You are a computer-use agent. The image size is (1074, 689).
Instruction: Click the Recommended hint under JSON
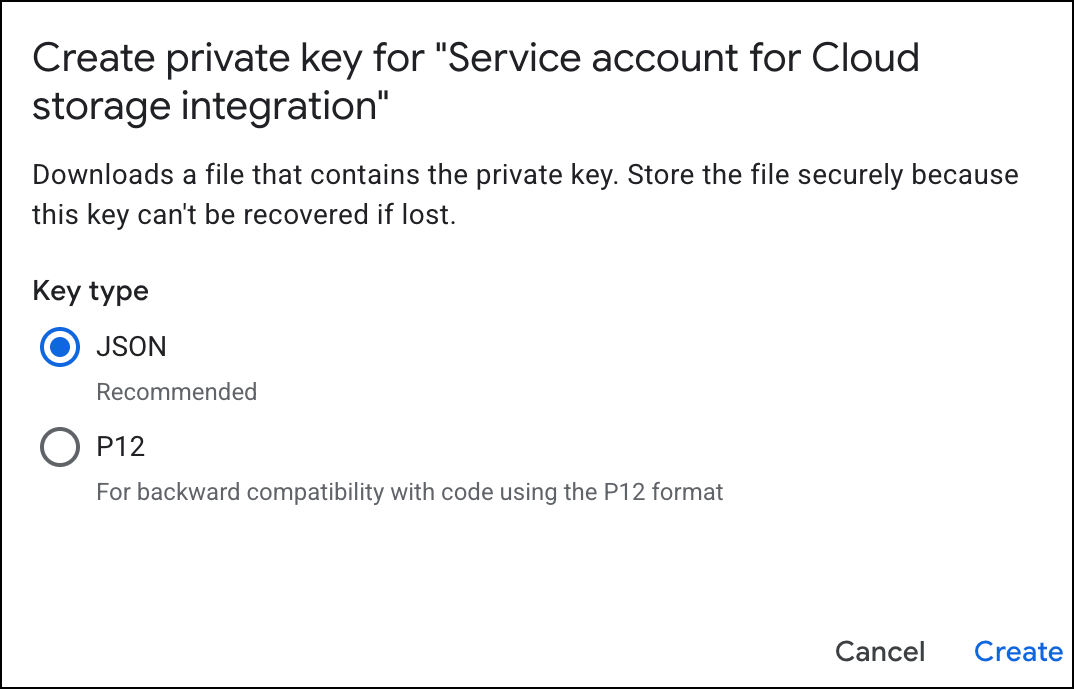point(176,392)
